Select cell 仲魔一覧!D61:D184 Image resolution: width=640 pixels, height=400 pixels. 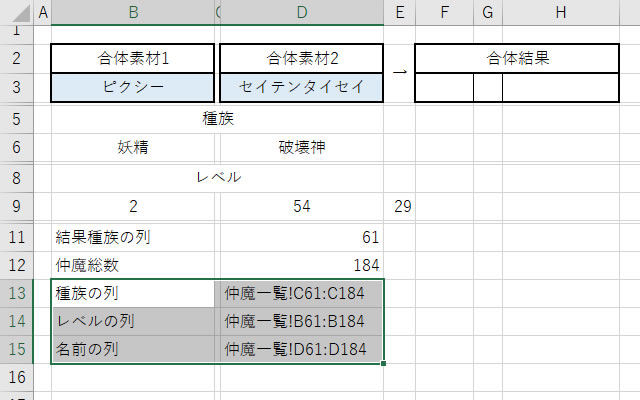click(302, 349)
